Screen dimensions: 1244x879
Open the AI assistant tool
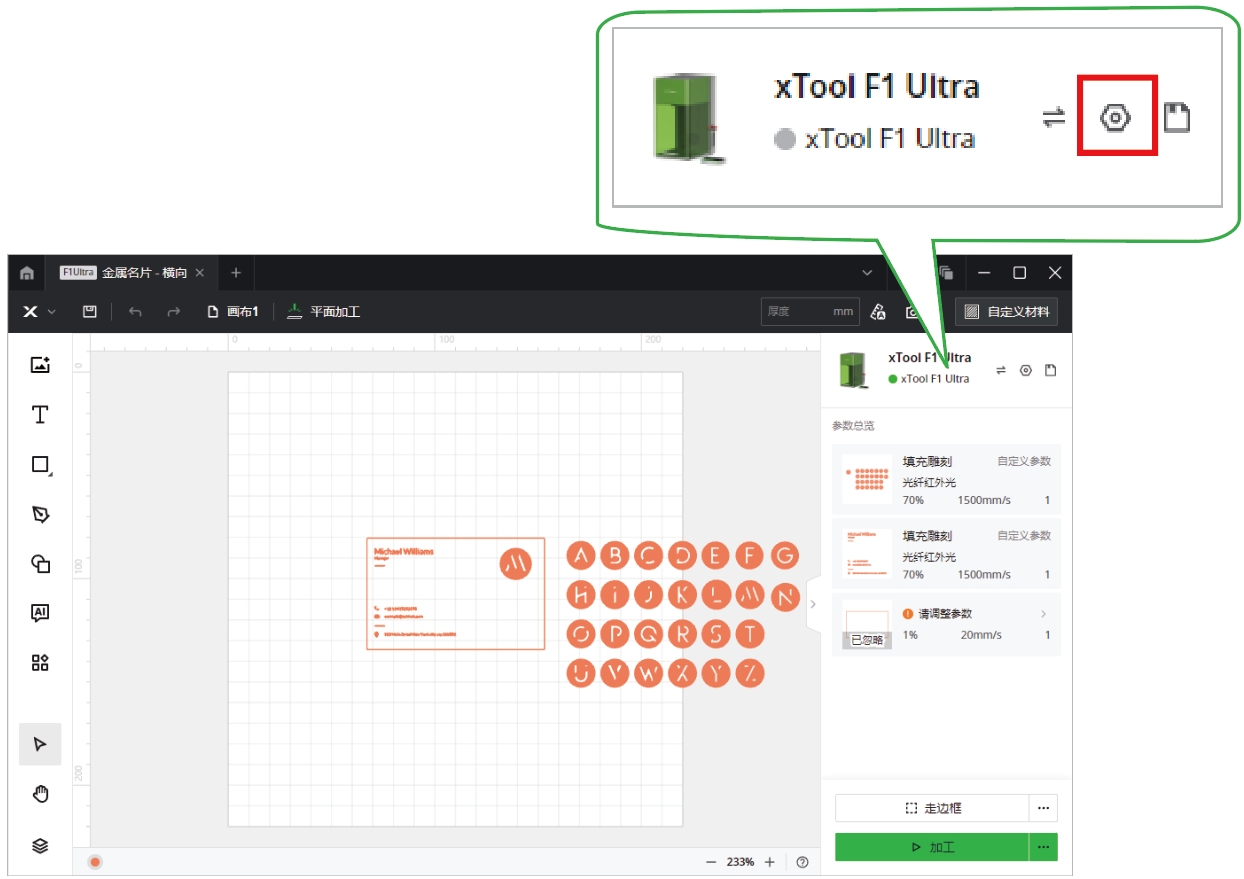40,613
